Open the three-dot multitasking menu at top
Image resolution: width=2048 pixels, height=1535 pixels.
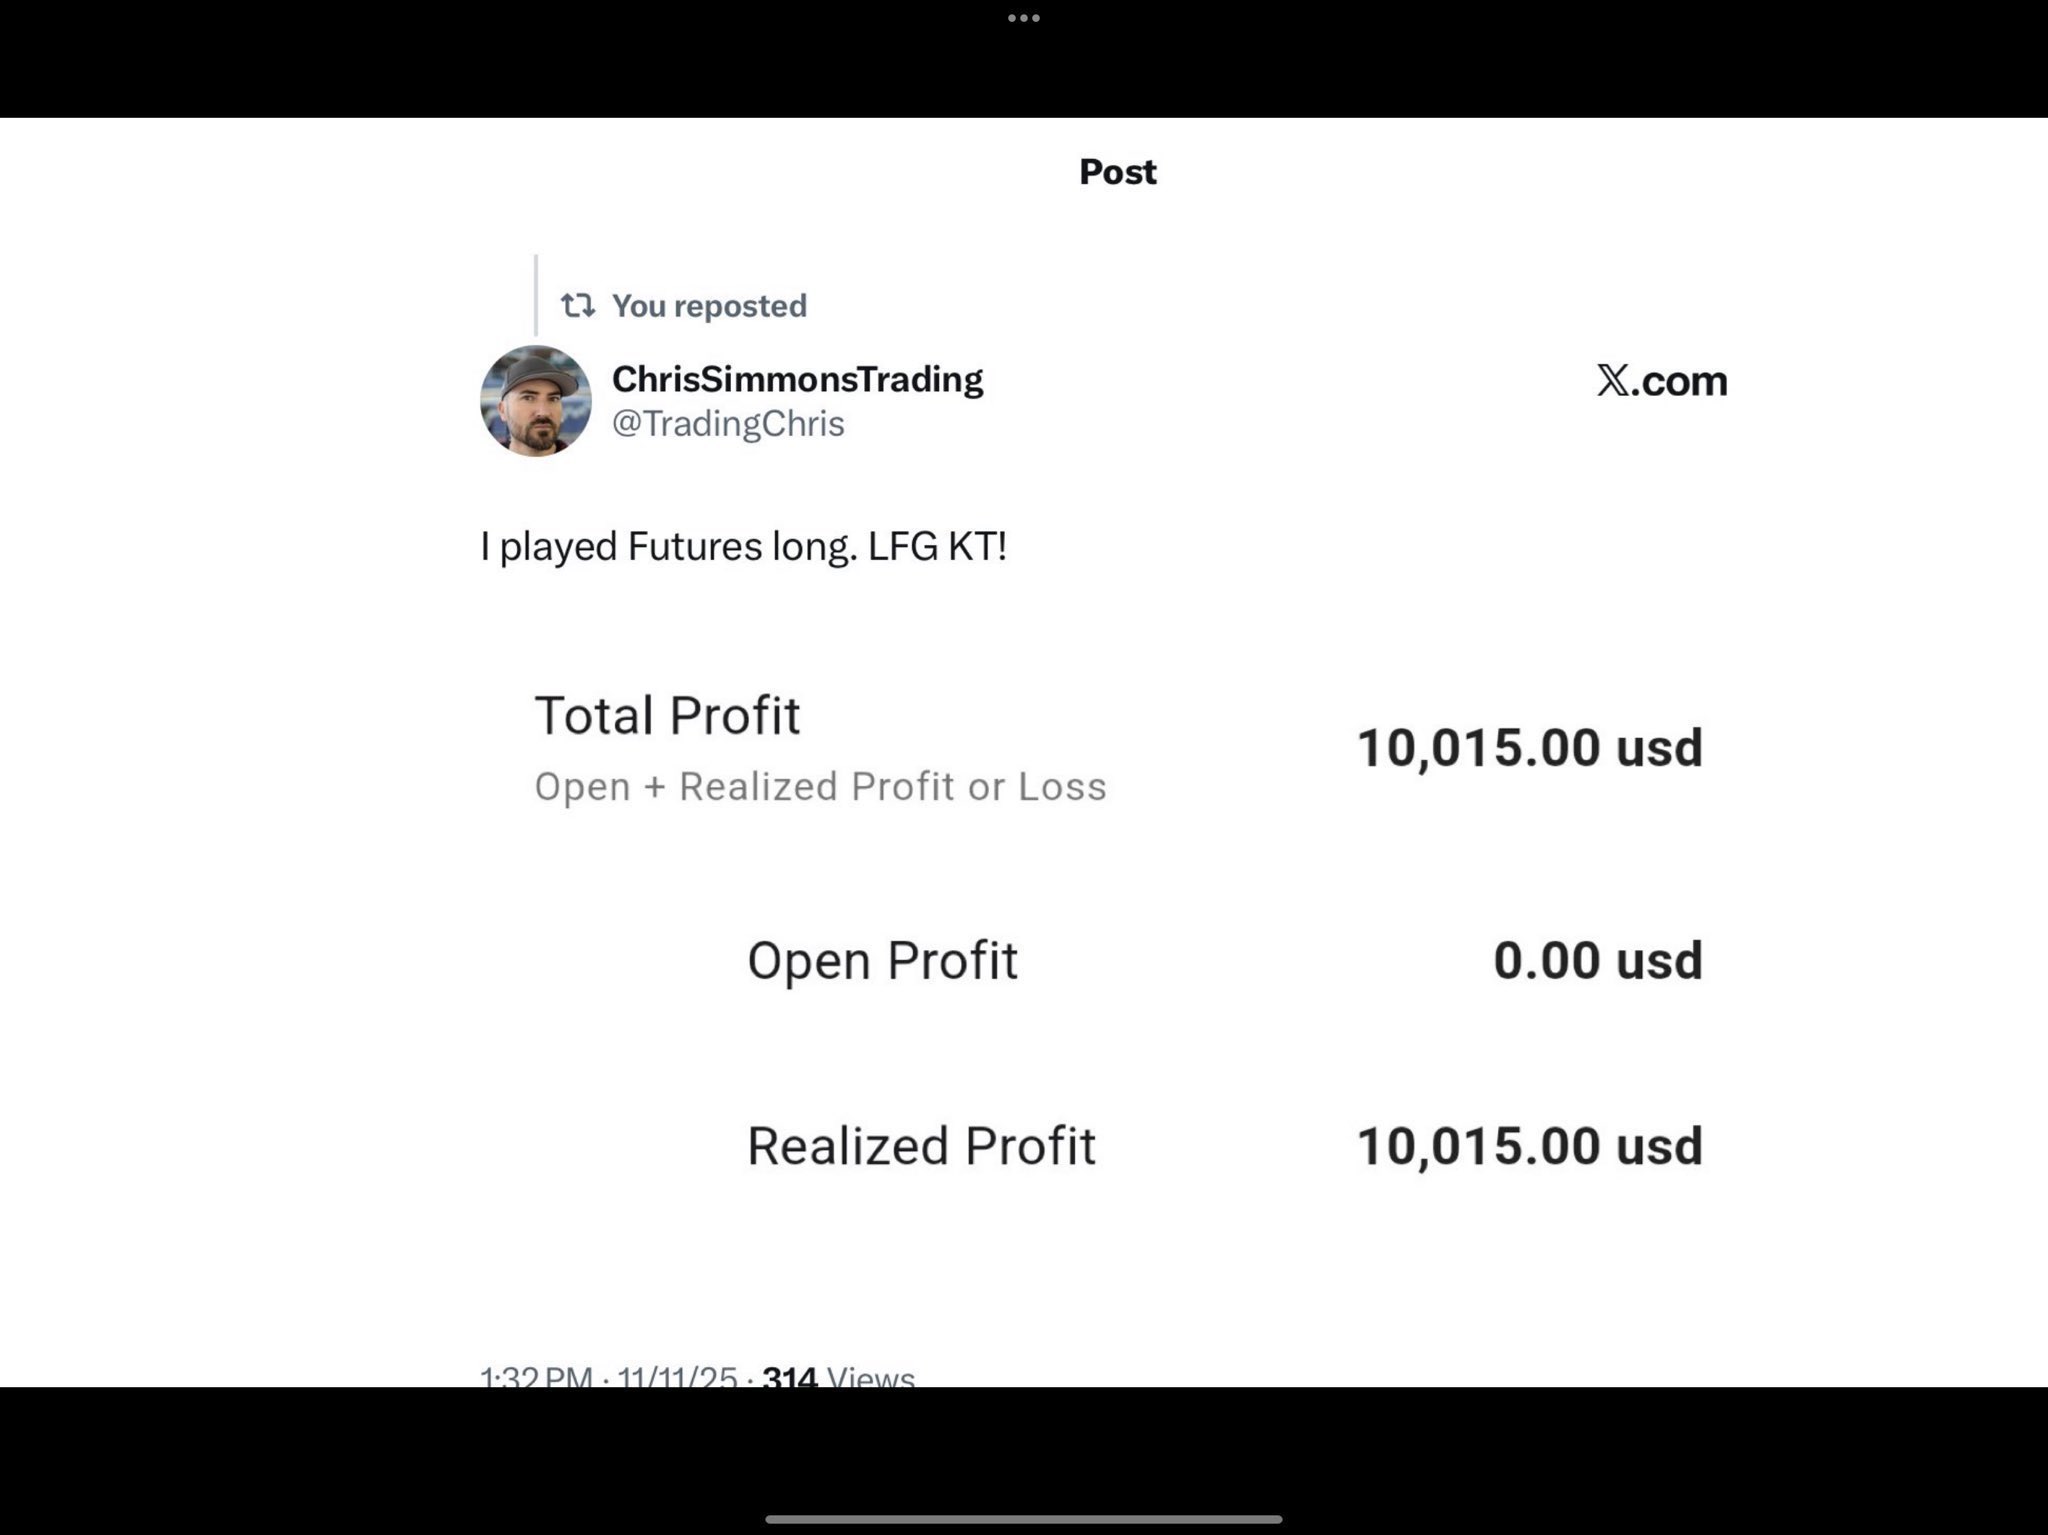click(x=1023, y=18)
